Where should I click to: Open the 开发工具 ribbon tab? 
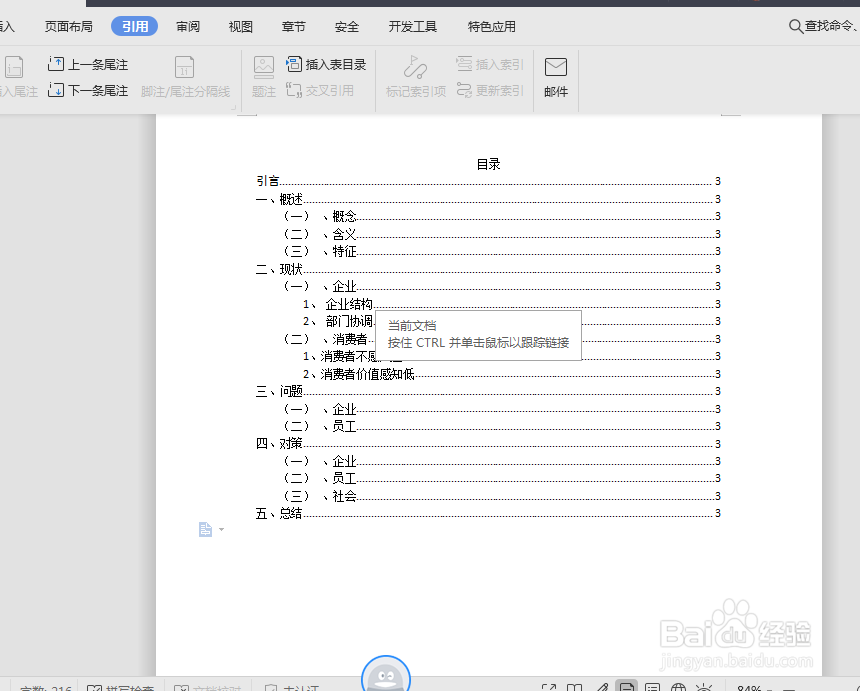[x=411, y=26]
